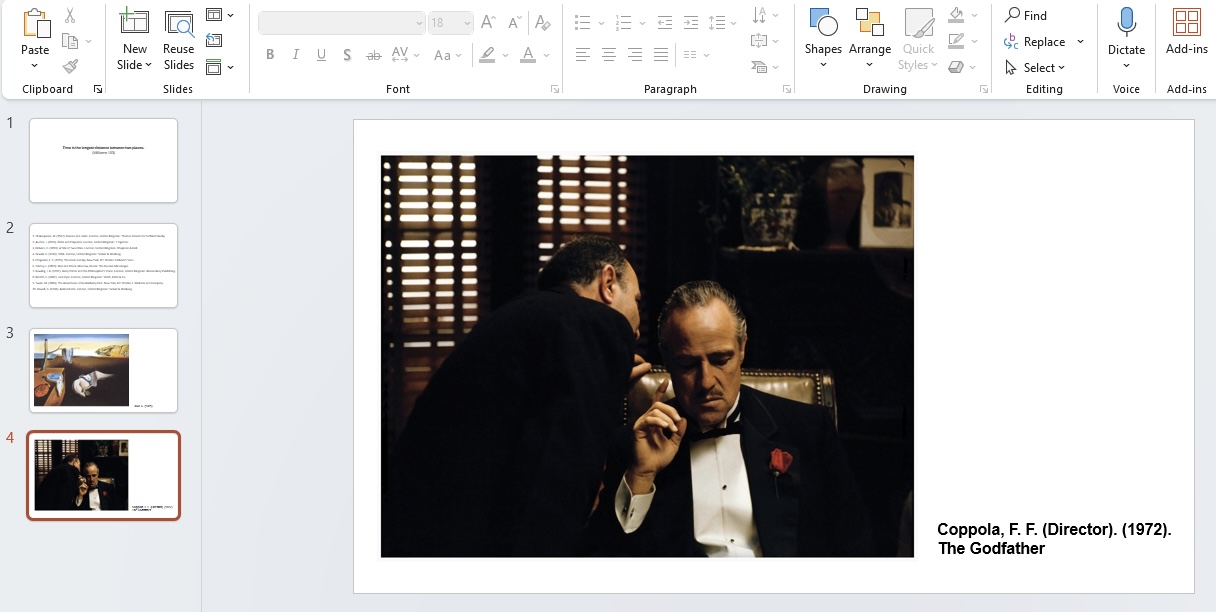The width and height of the screenshot is (1216, 612).
Task: Open the Change Case Aa dropdown
Action: tap(447, 55)
